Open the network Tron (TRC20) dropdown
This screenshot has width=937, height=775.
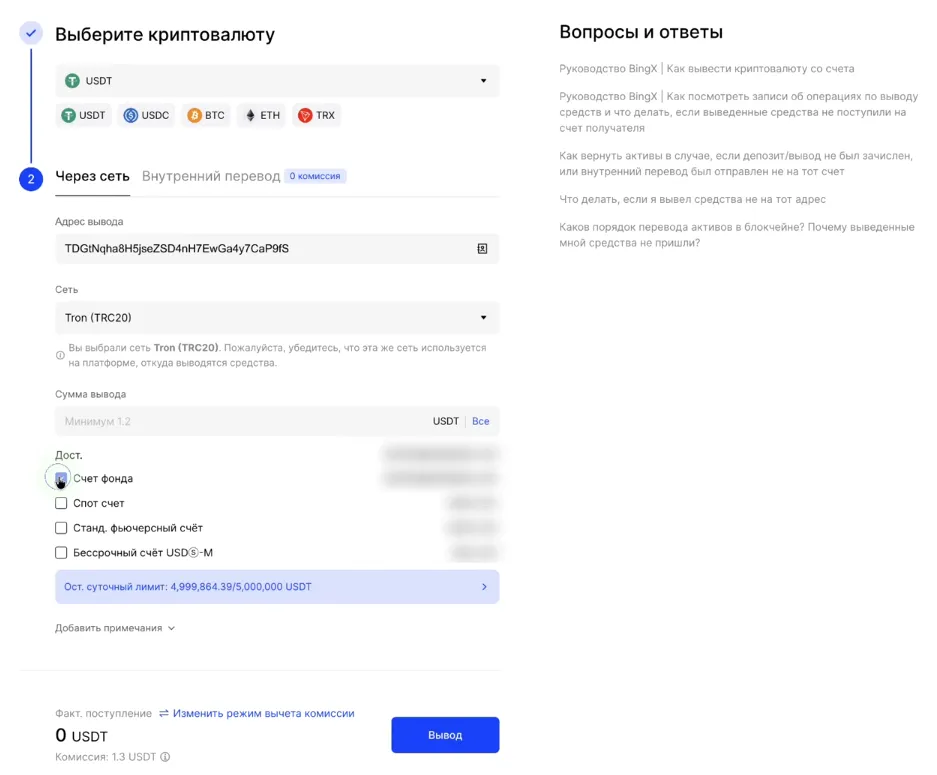tap(277, 315)
